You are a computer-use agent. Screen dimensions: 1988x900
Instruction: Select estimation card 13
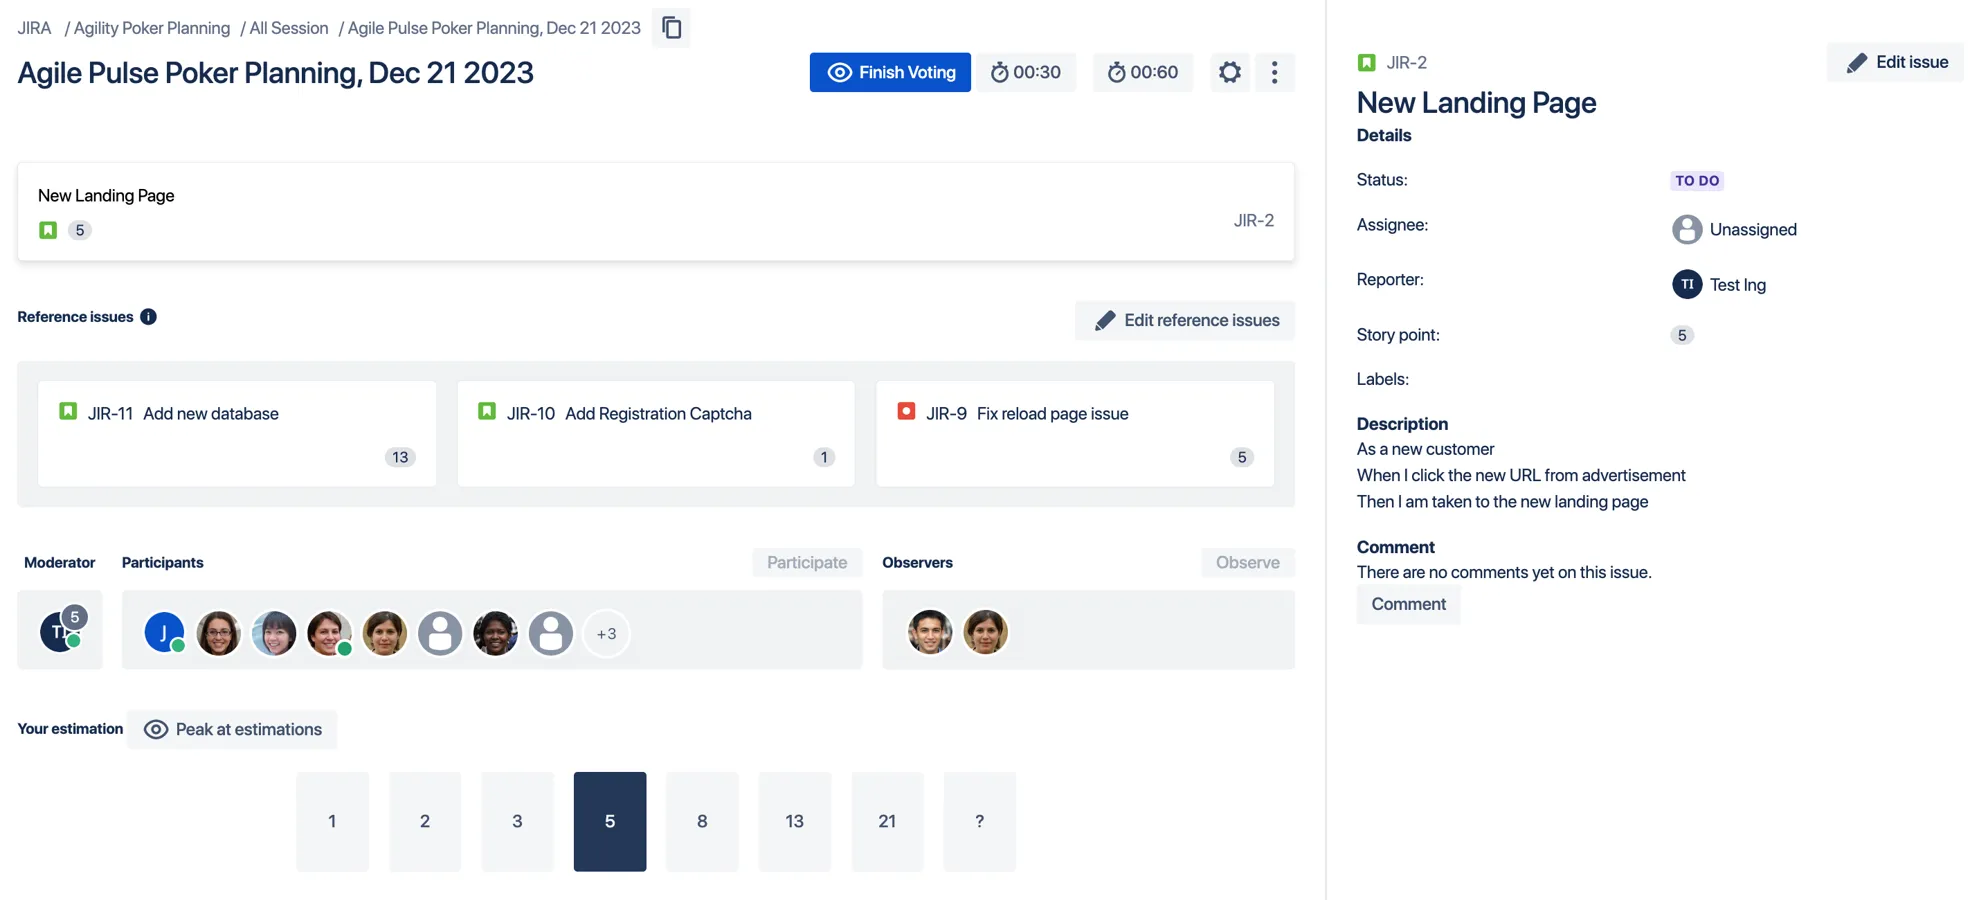tap(794, 821)
